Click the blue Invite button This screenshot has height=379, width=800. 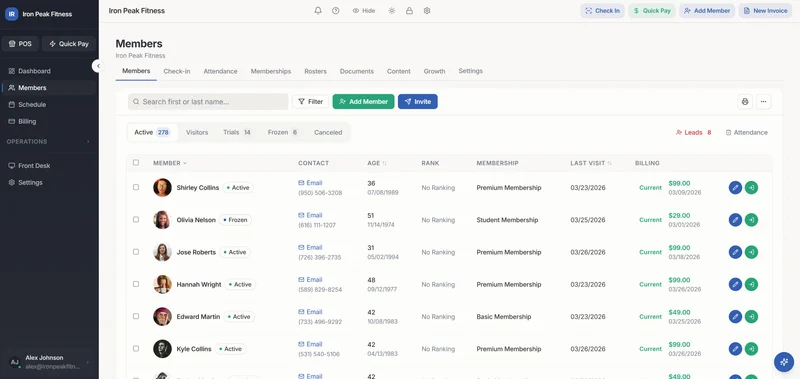click(x=417, y=102)
